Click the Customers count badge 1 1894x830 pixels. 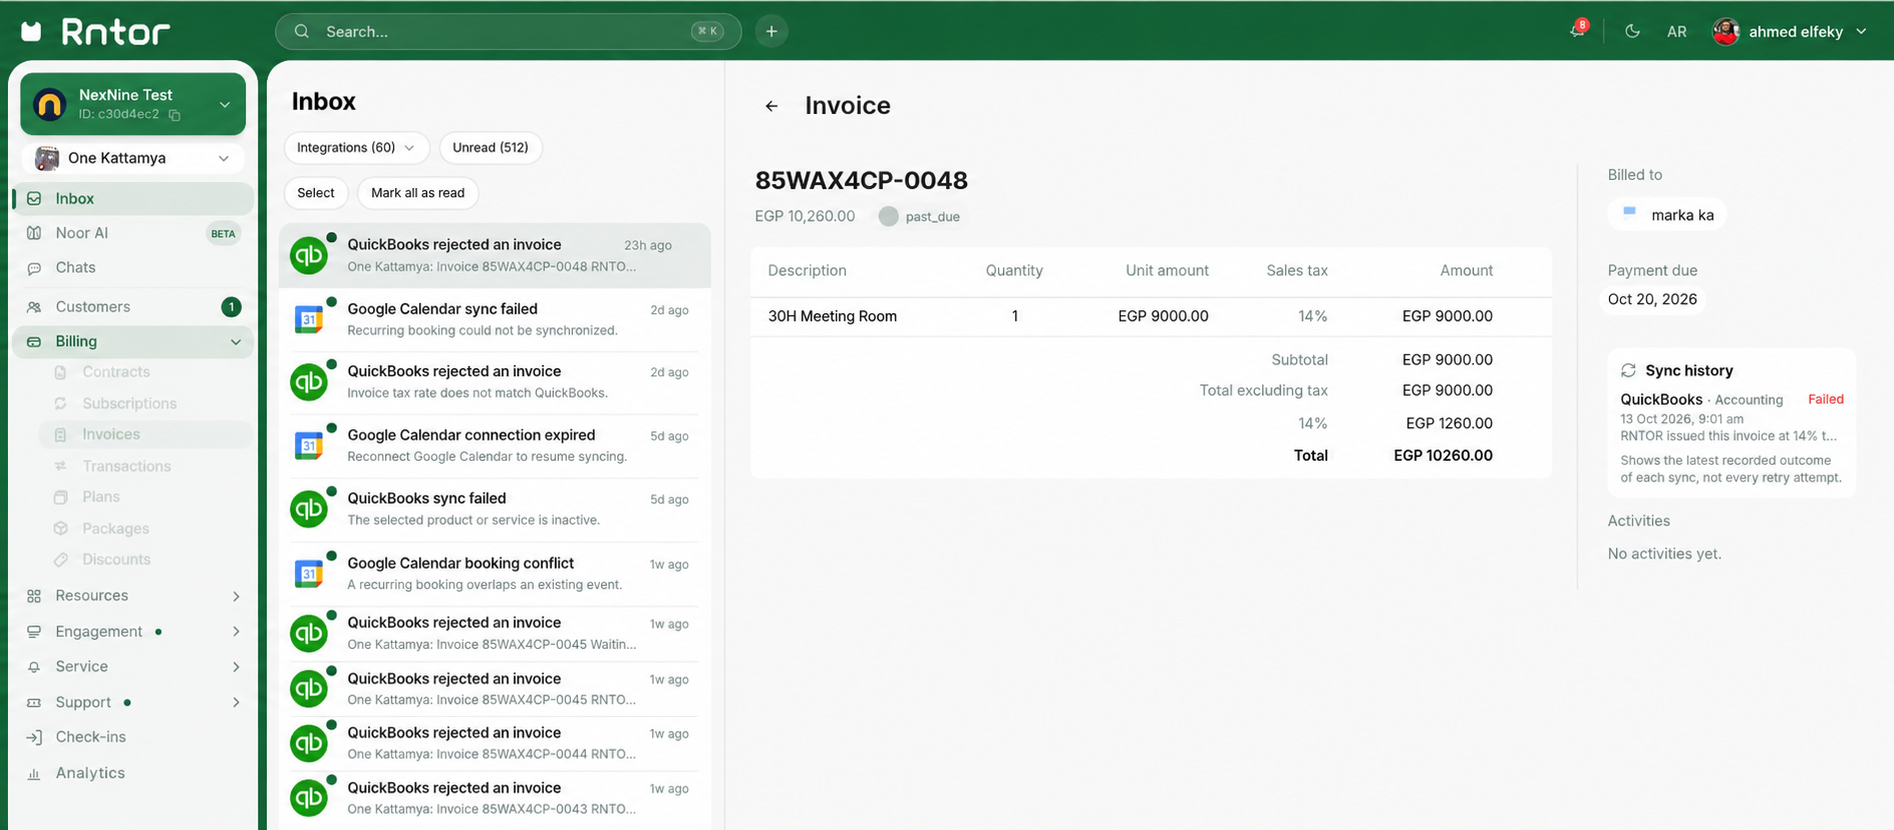pyautogui.click(x=231, y=307)
